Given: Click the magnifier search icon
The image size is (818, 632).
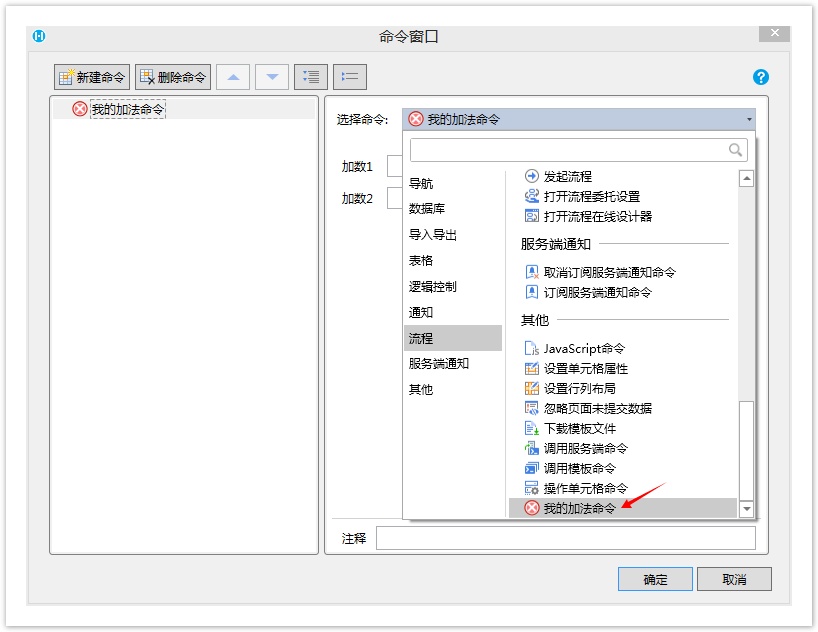Looking at the screenshot, I should [x=735, y=150].
